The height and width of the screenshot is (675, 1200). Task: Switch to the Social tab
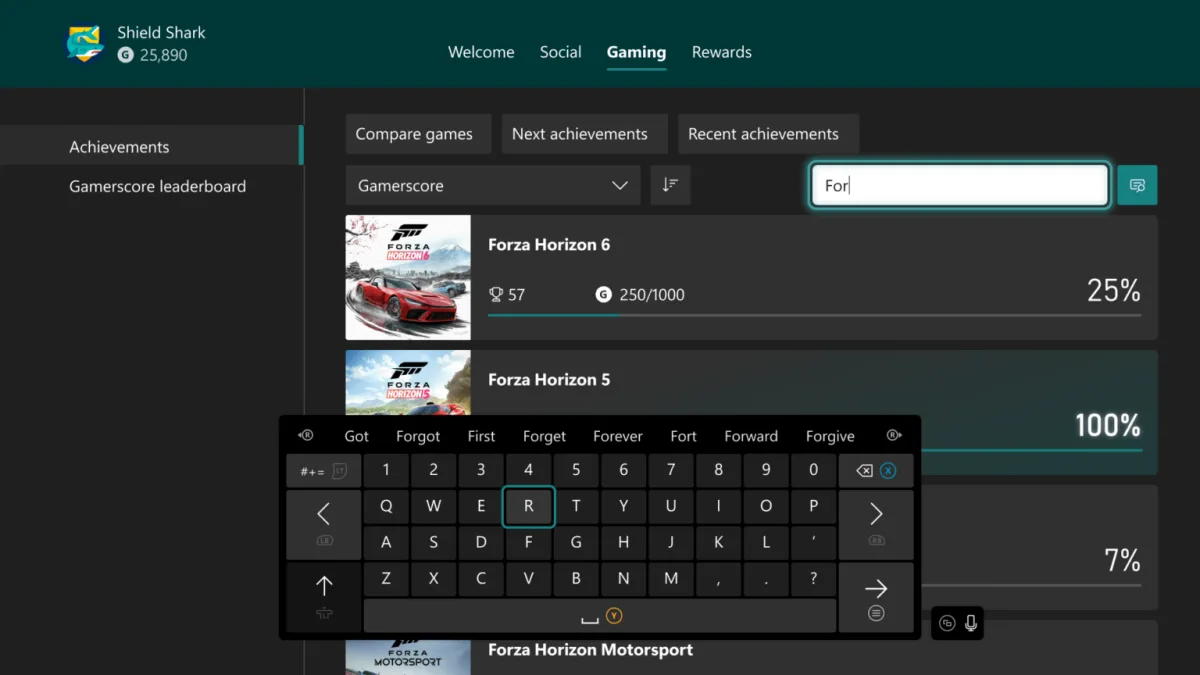[x=560, y=52]
